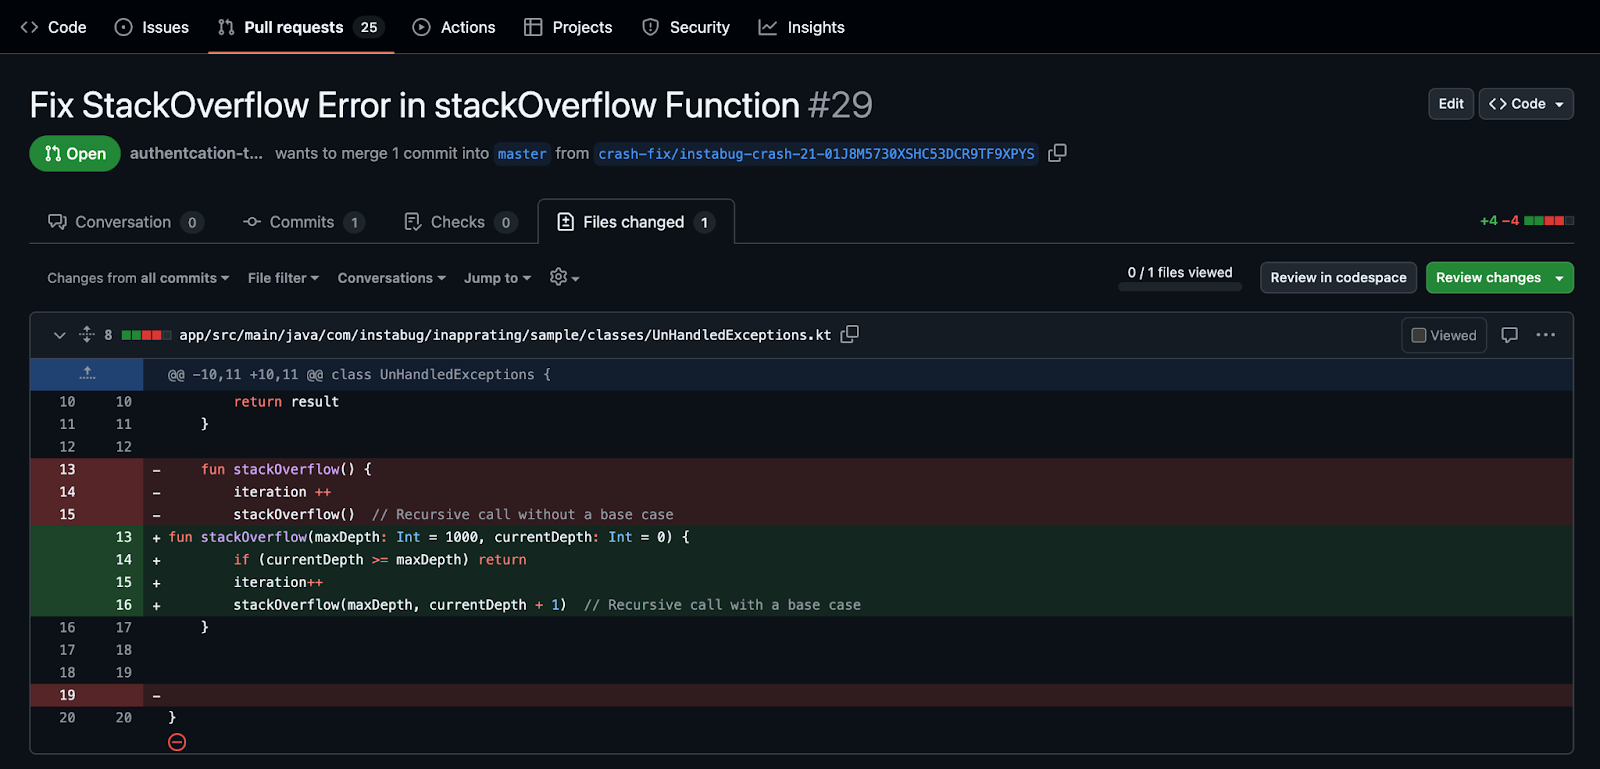This screenshot has height=769, width=1600.
Task: Switch to the Commits tab
Action: pyautogui.click(x=304, y=222)
